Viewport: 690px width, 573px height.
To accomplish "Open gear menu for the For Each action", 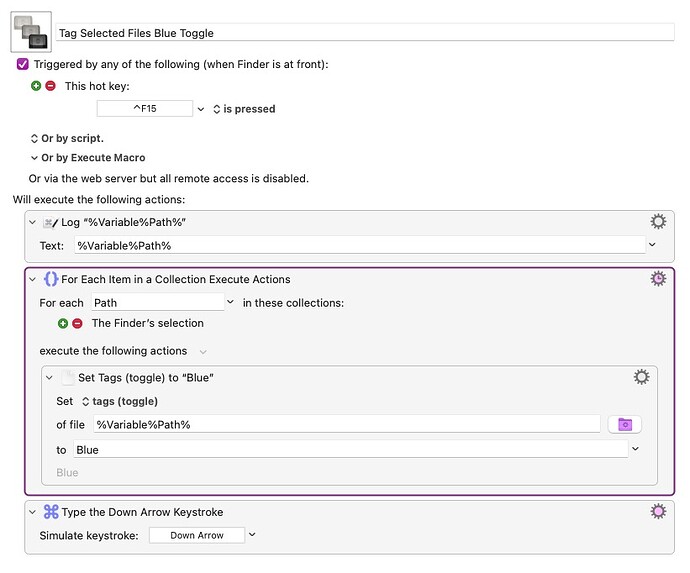I will (658, 279).
